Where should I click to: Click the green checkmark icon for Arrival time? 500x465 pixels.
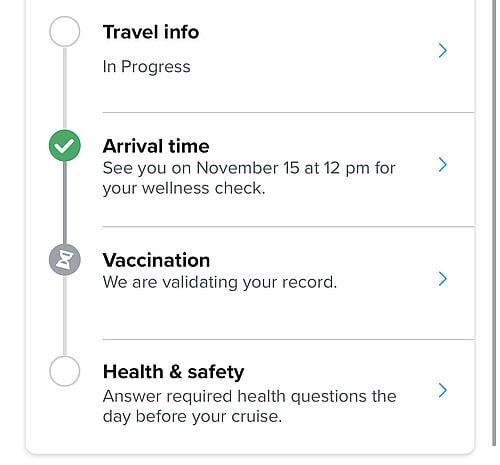(x=65, y=146)
